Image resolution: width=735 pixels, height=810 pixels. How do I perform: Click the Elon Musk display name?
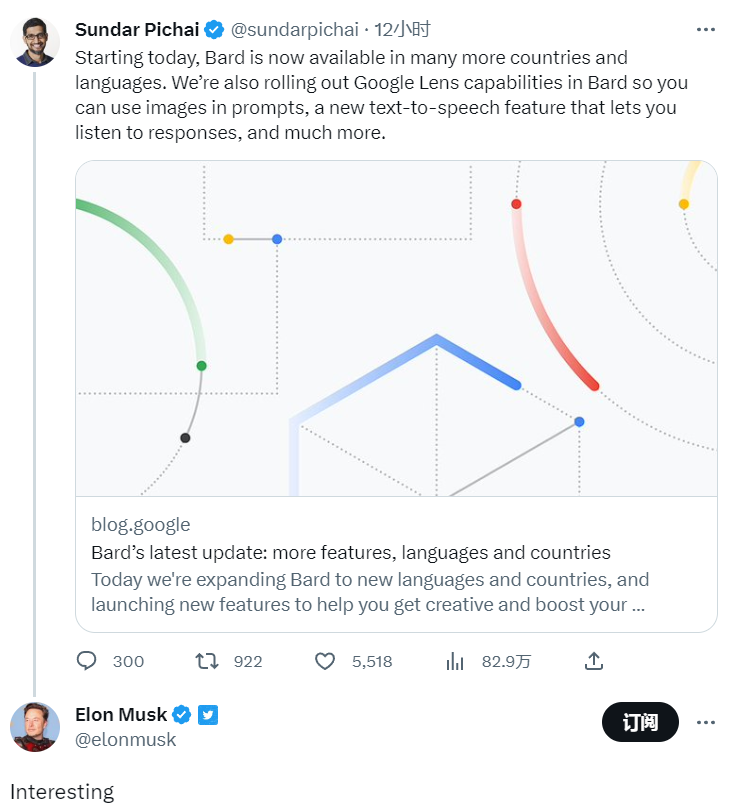point(121,714)
